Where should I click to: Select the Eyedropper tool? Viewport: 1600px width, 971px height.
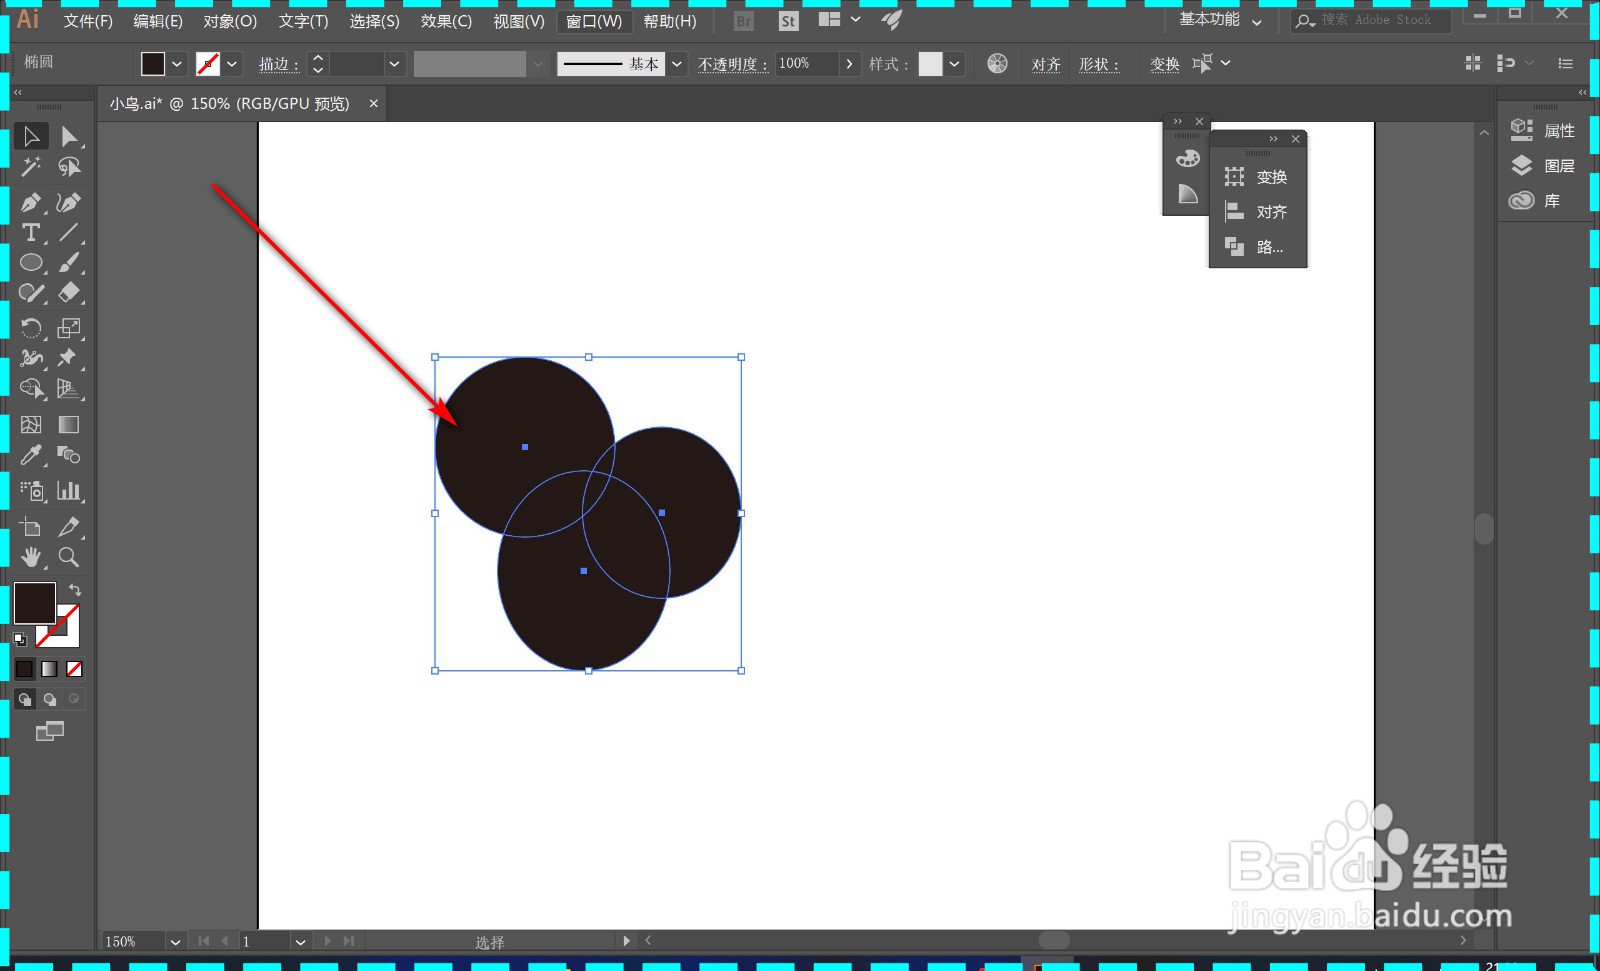[x=31, y=455]
